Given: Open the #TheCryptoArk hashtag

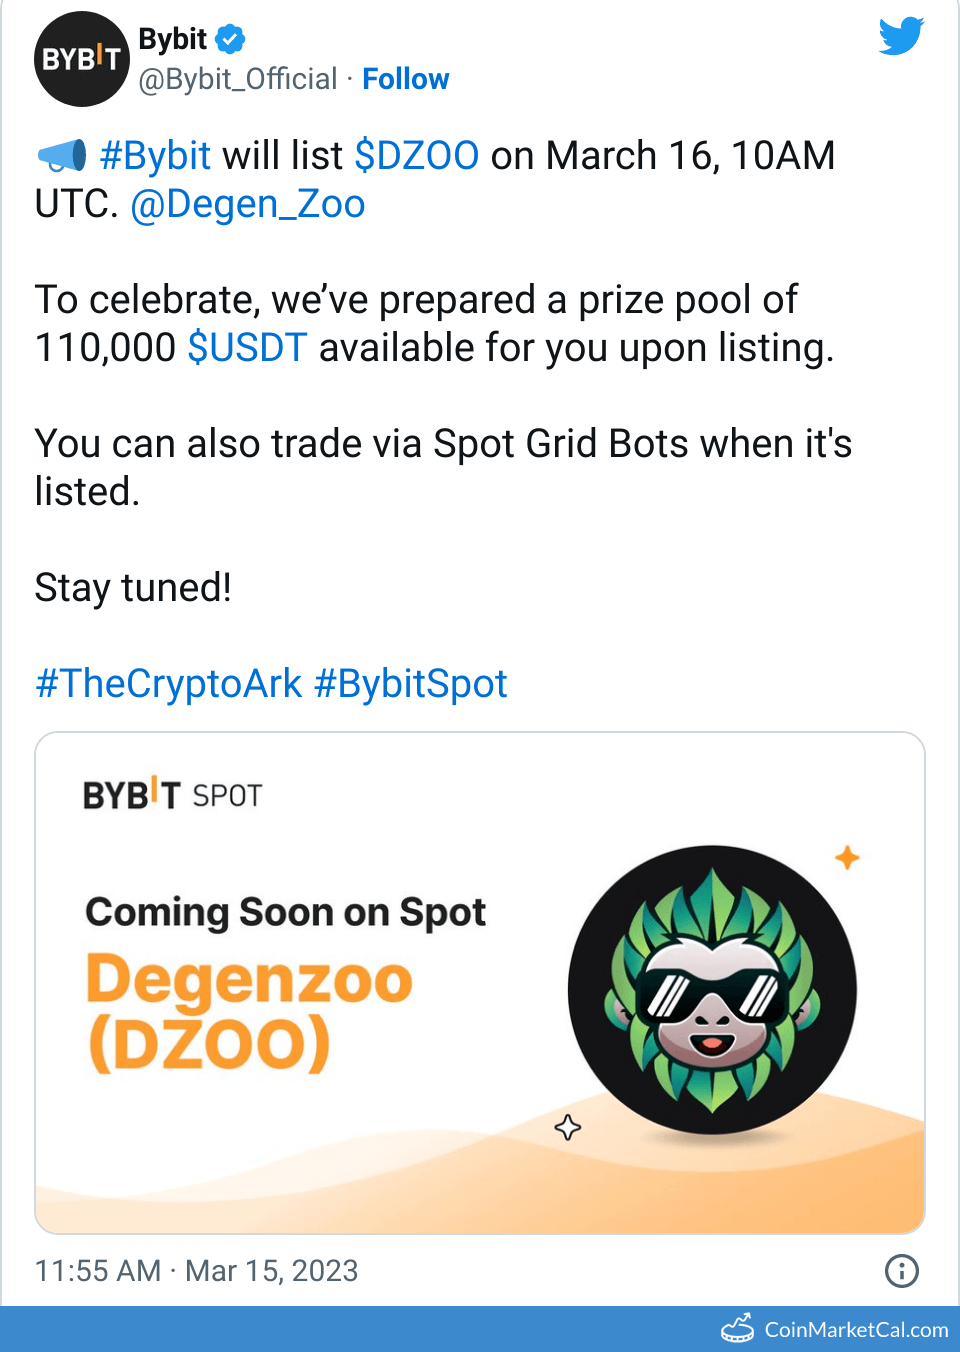Looking at the screenshot, I should point(168,684).
